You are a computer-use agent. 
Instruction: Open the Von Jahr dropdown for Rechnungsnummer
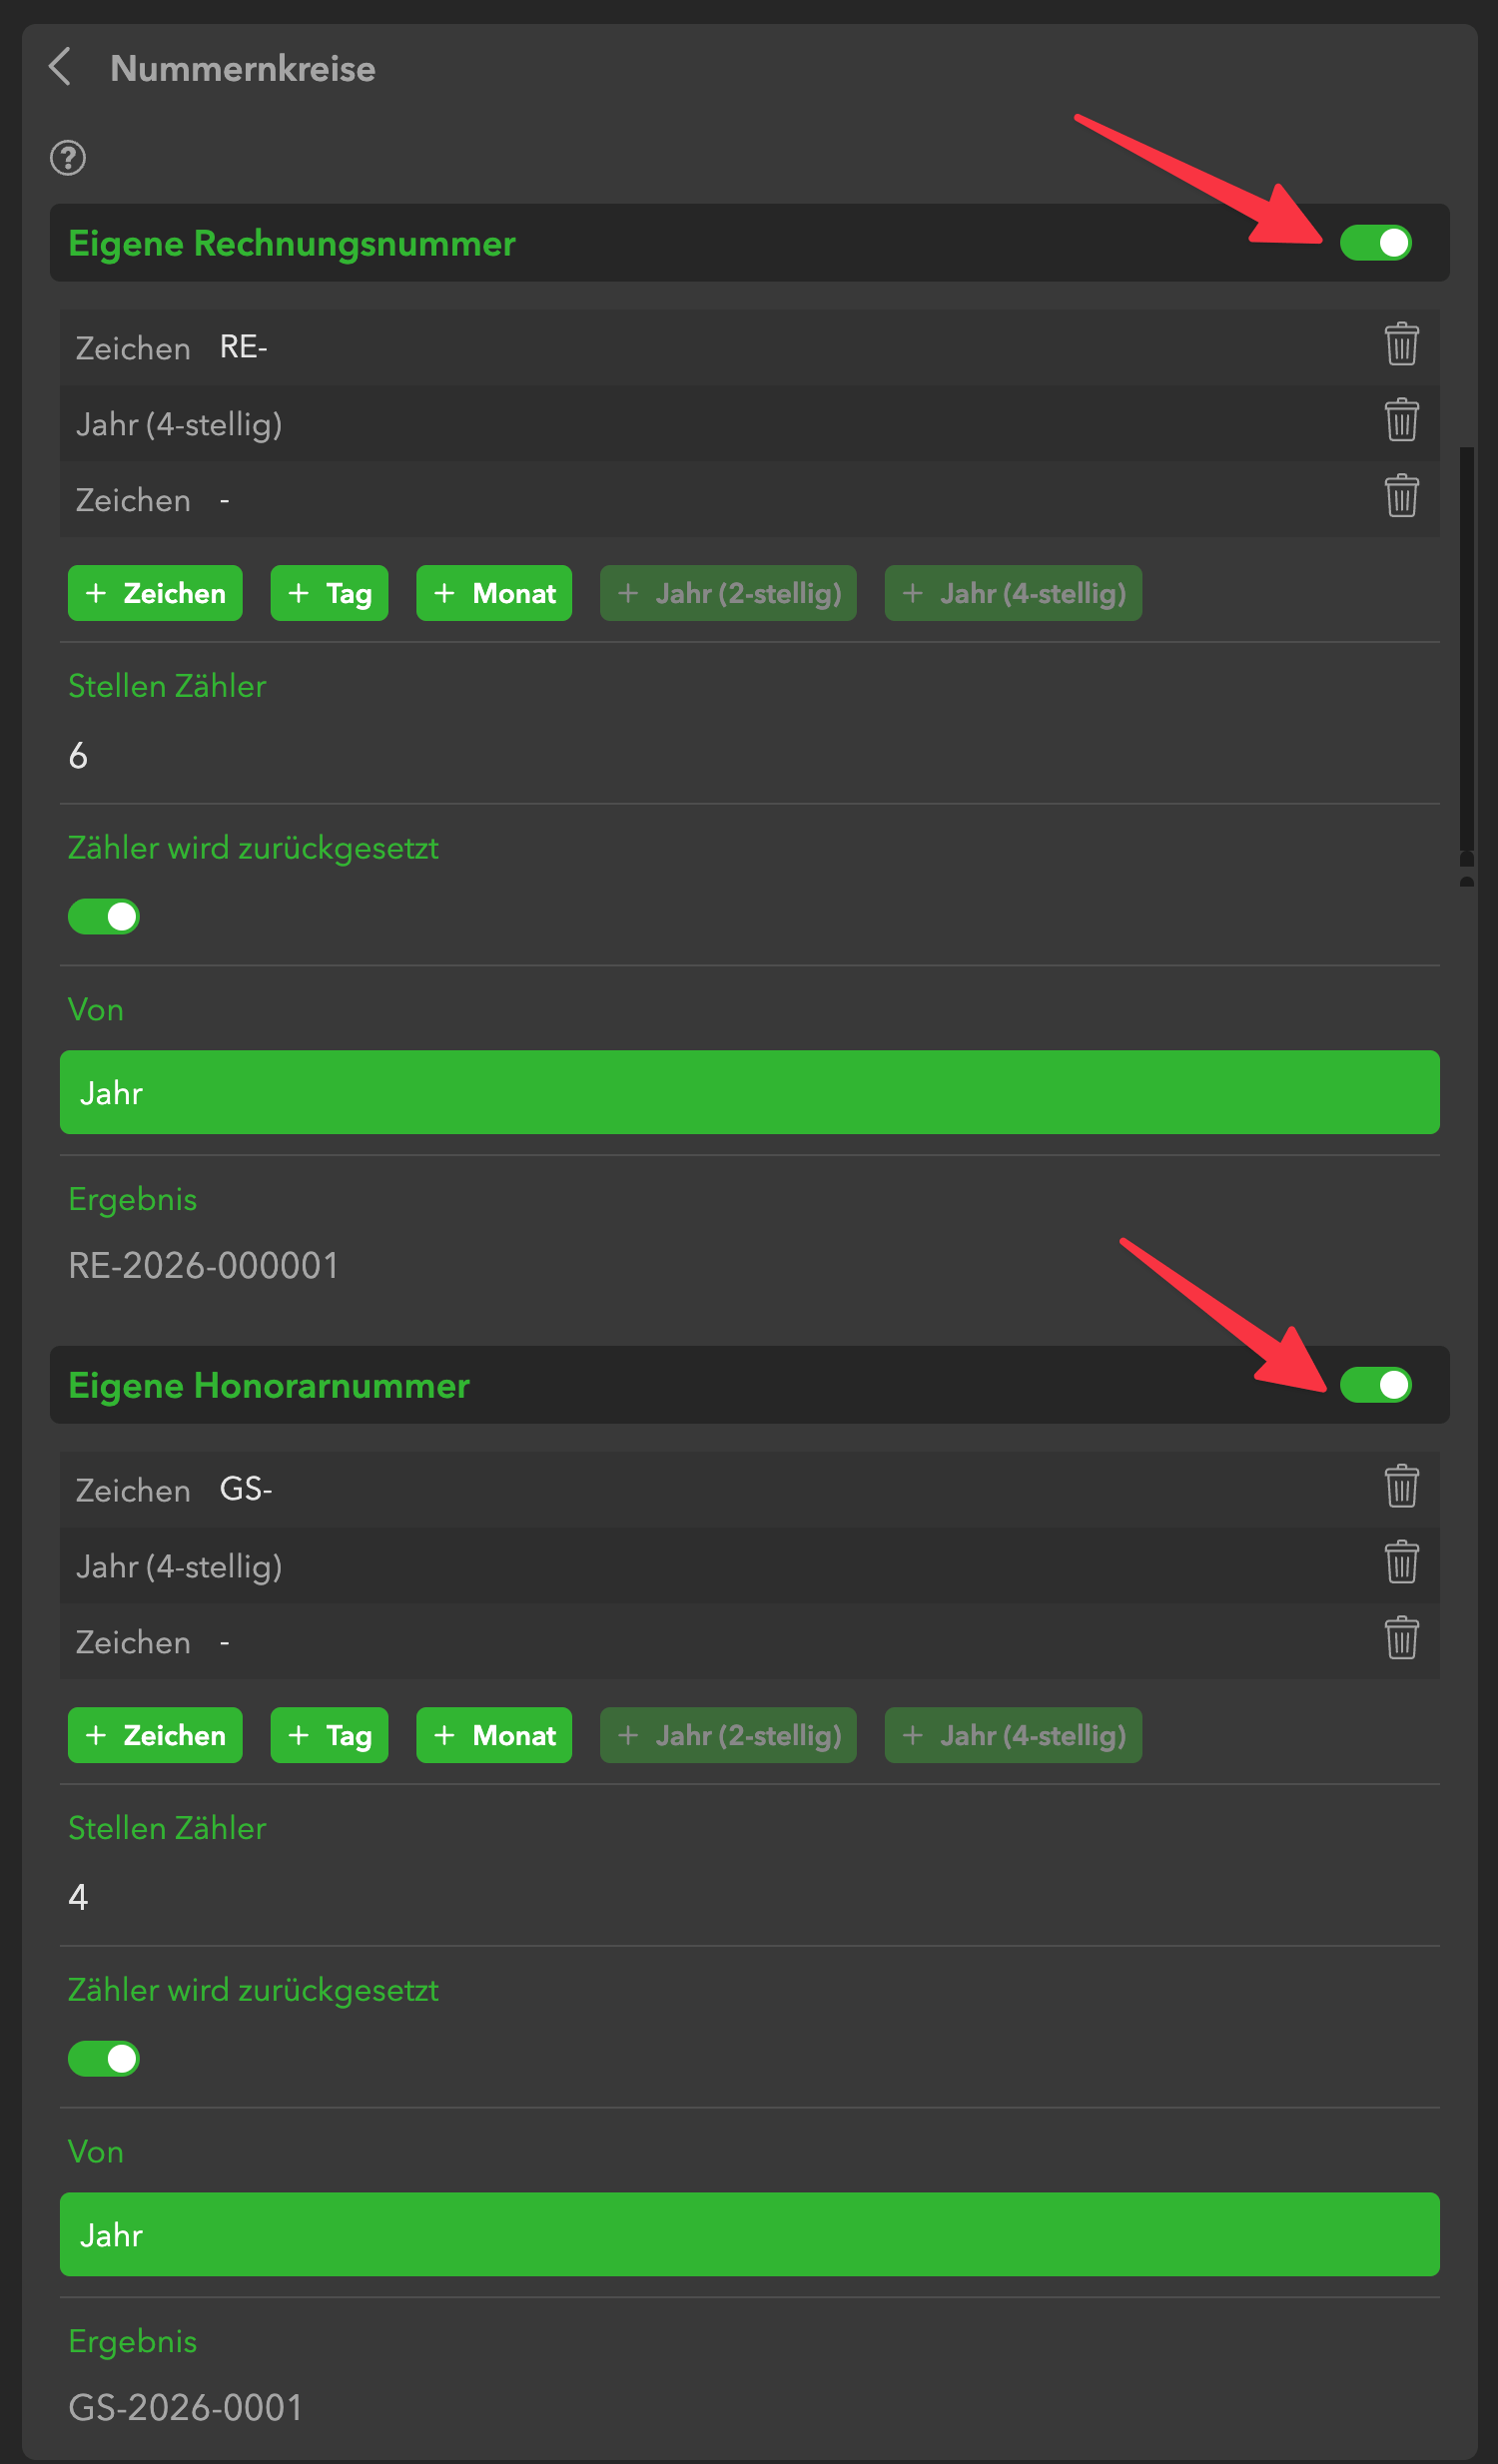coord(749,1092)
